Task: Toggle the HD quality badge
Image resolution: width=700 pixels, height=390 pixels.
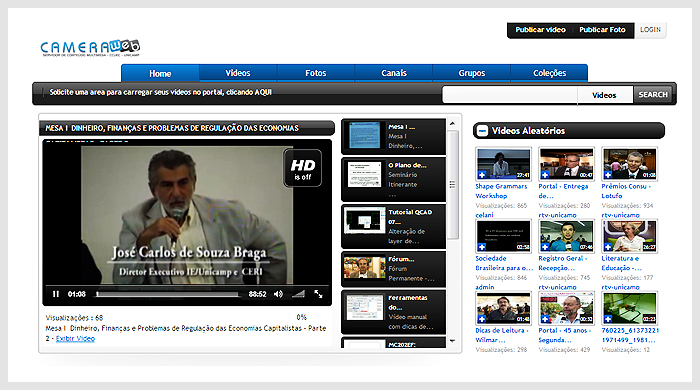Action: point(303,168)
